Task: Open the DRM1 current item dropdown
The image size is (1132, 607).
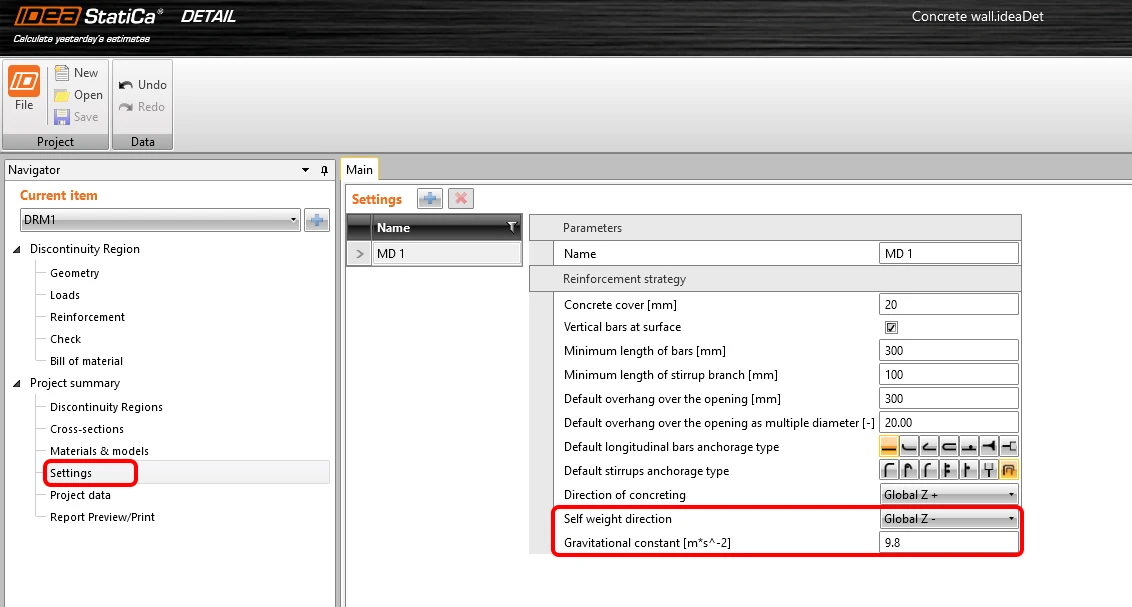Action: coord(160,219)
